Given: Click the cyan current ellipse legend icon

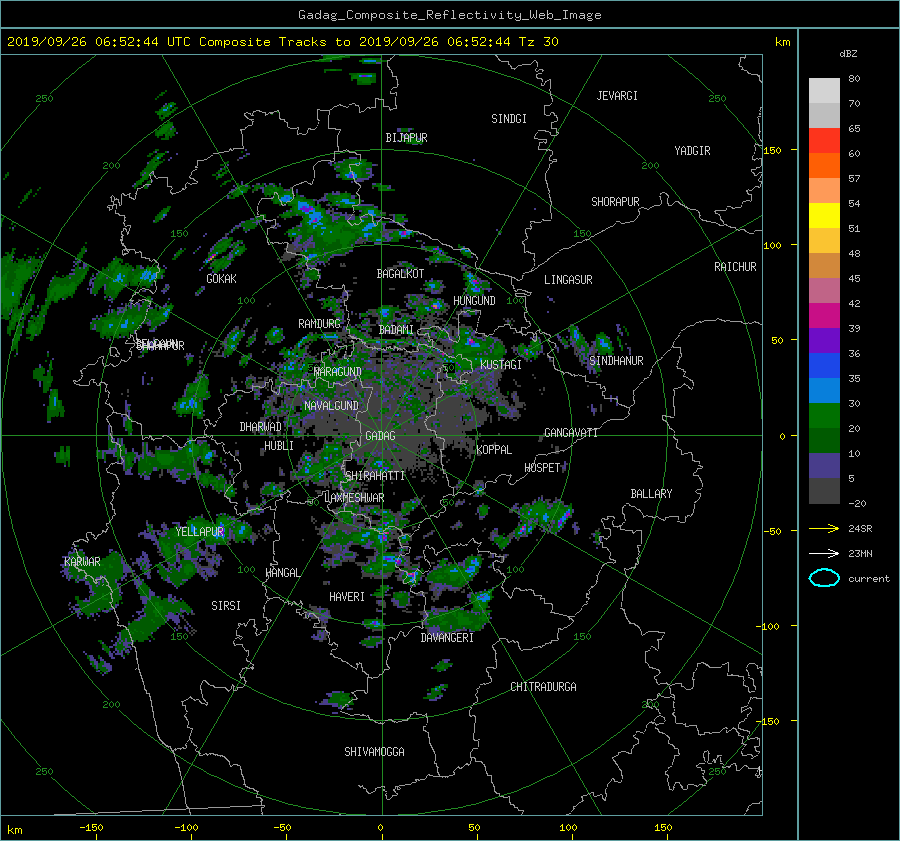Looking at the screenshot, I should (x=824, y=578).
